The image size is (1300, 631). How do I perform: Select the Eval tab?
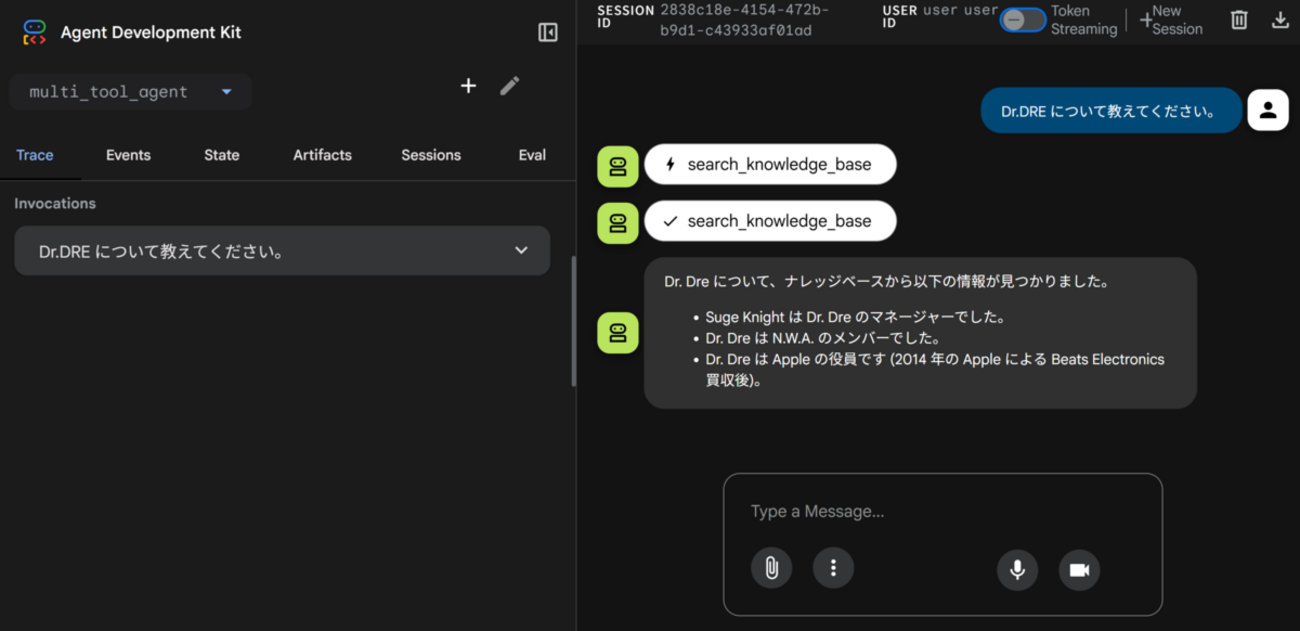point(532,155)
